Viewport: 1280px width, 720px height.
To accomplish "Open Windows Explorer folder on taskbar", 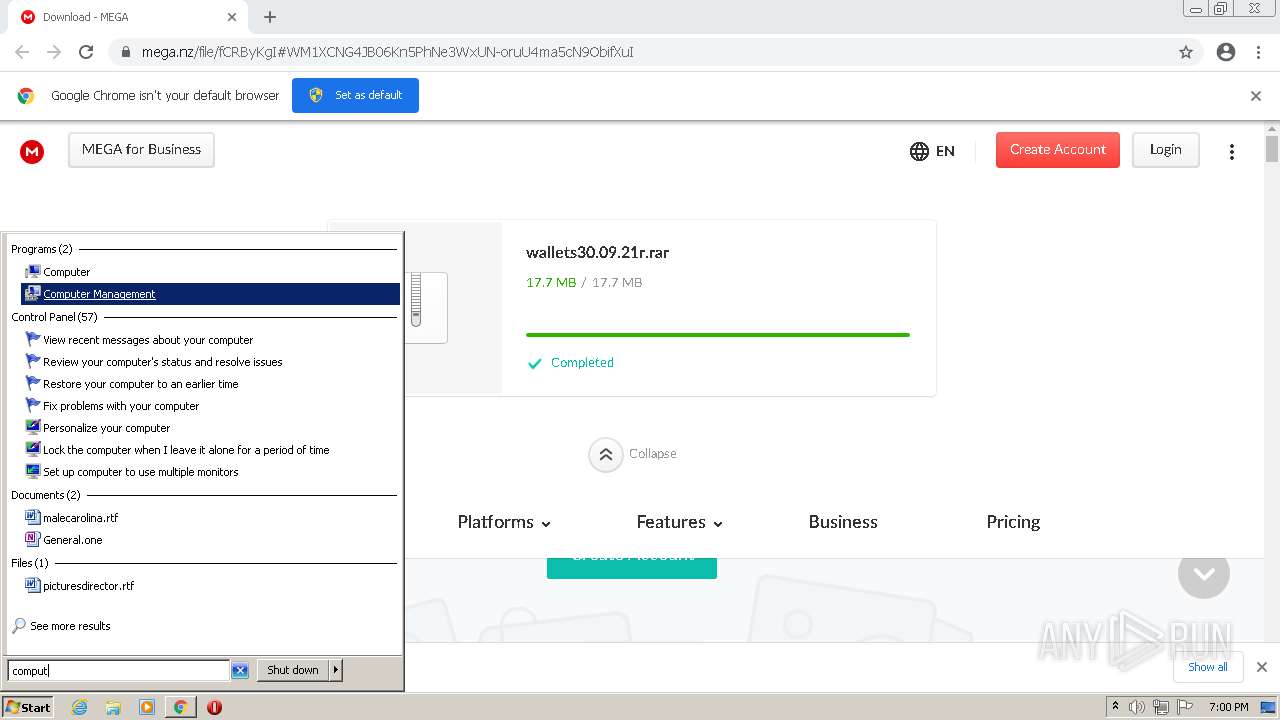I will point(113,707).
